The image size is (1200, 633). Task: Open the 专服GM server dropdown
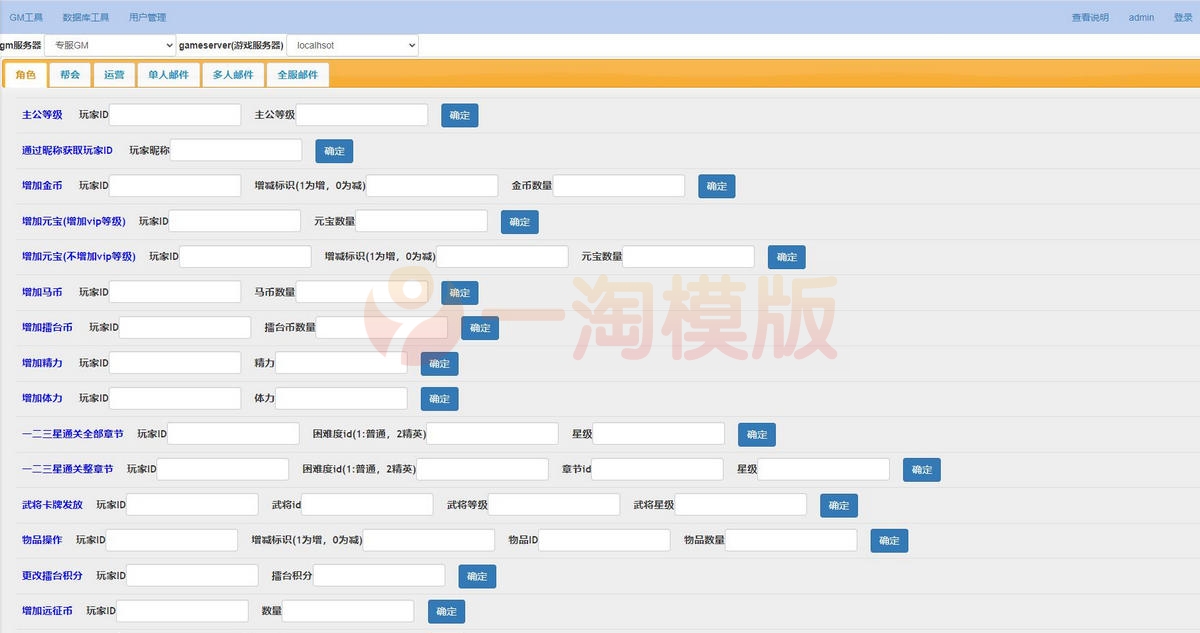point(110,44)
